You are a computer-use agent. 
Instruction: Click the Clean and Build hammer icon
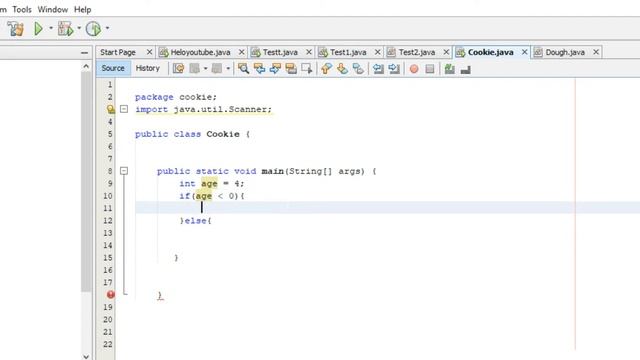(x=16, y=29)
